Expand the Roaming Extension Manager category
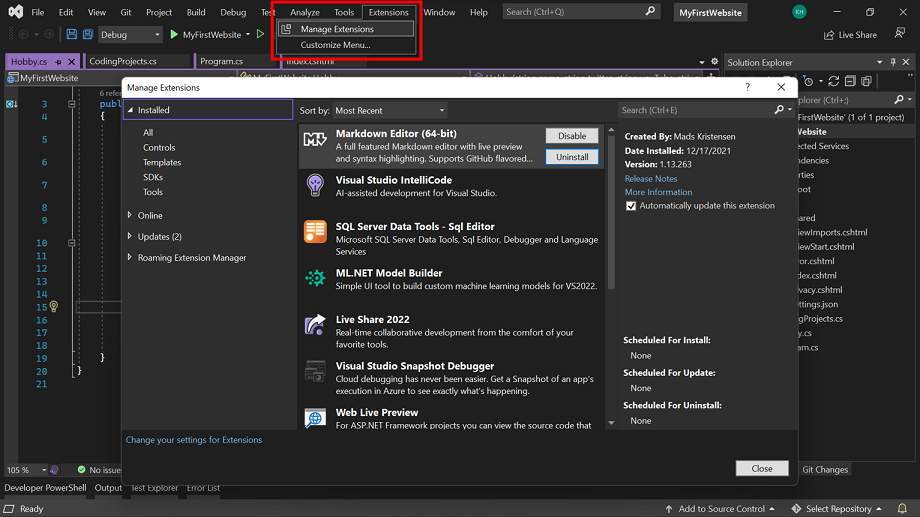 (x=130, y=257)
